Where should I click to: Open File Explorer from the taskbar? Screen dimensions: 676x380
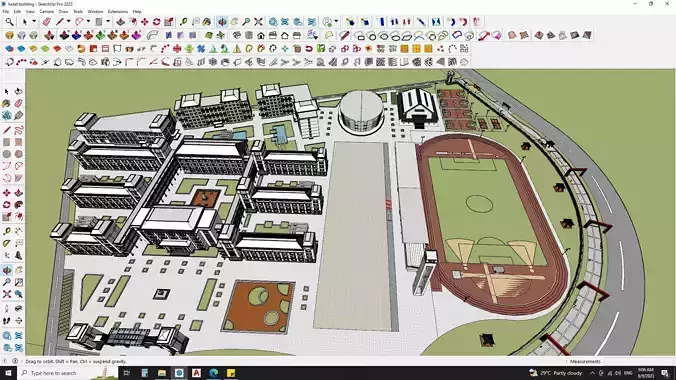[162, 373]
